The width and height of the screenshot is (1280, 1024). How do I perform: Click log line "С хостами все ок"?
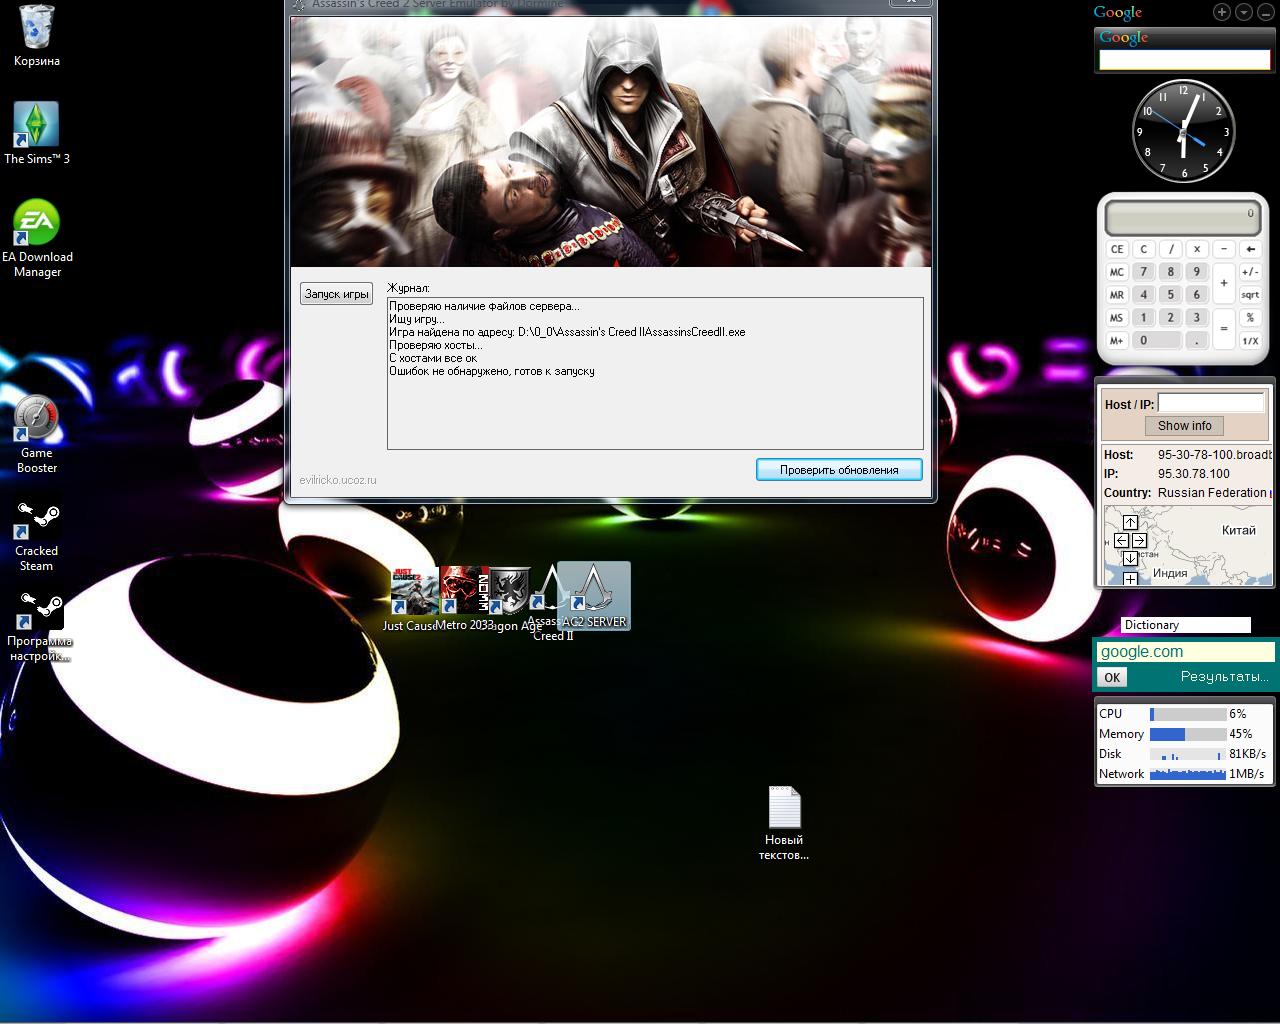(433, 358)
